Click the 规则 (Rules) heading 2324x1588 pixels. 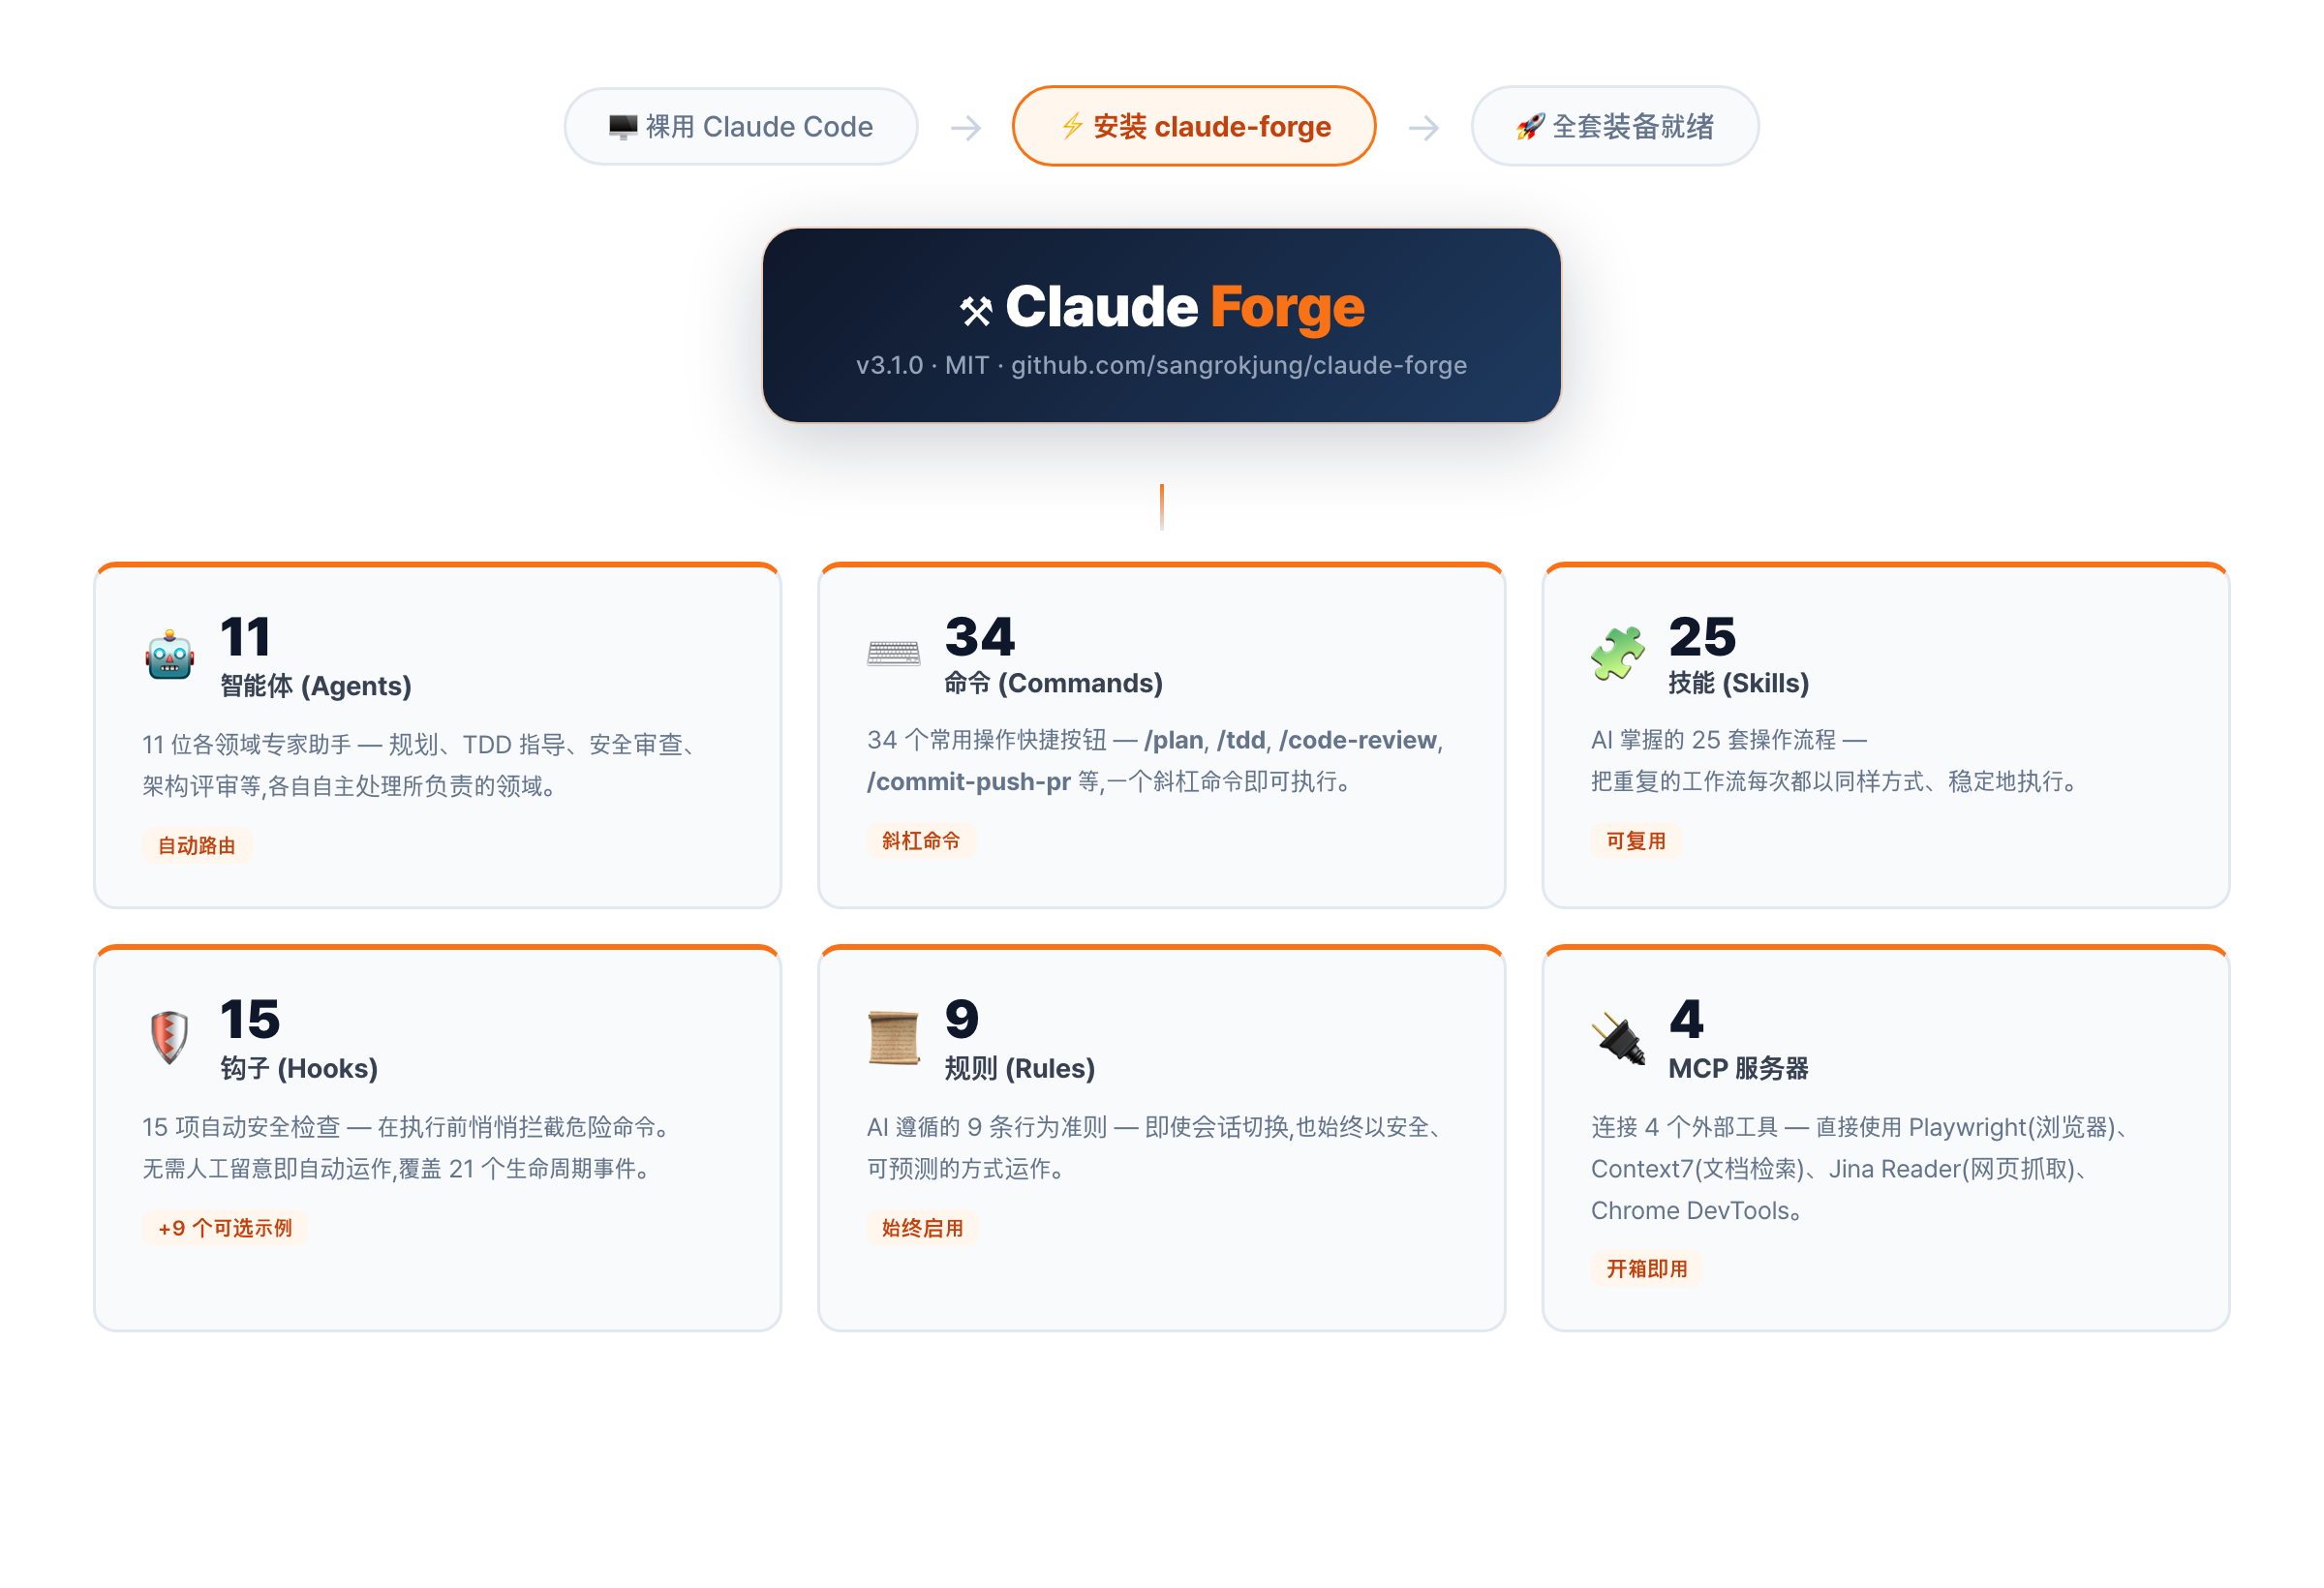point(1020,1068)
